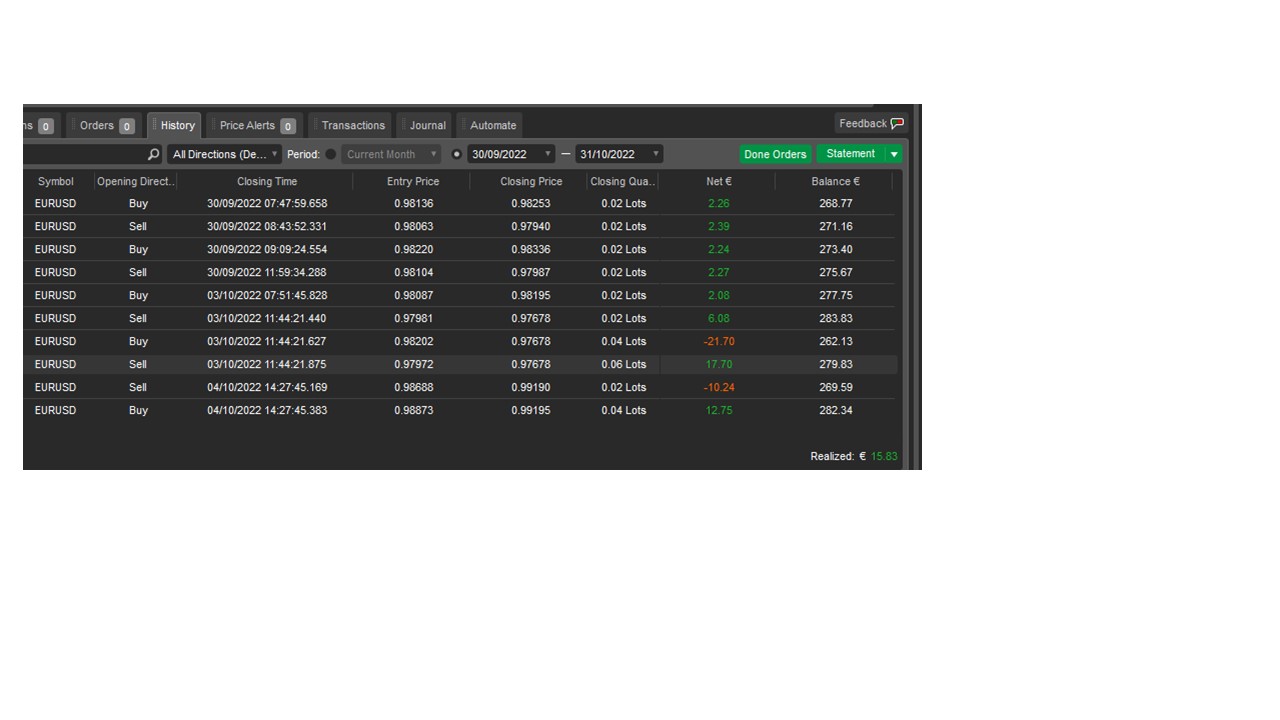The image size is (1280, 720).
Task: Click the net loss value -10.24
Action: pyautogui.click(x=718, y=388)
